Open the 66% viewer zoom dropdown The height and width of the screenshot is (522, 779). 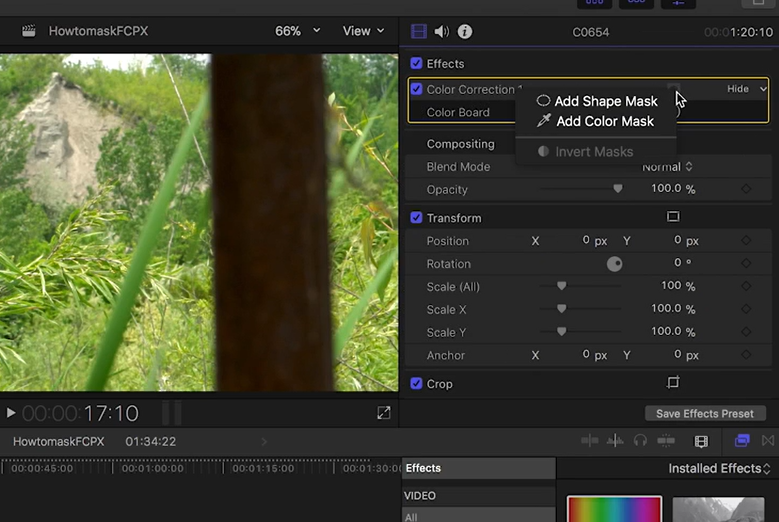297,31
